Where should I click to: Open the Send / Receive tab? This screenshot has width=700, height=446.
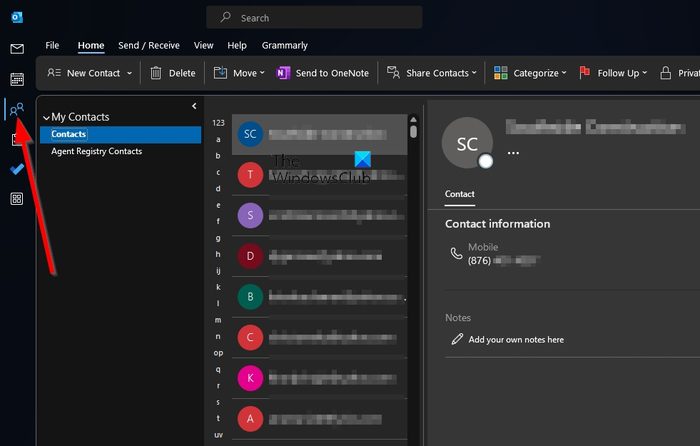click(149, 45)
